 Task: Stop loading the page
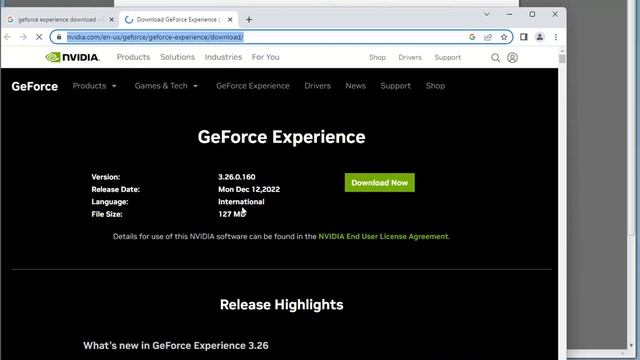(x=39, y=37)
